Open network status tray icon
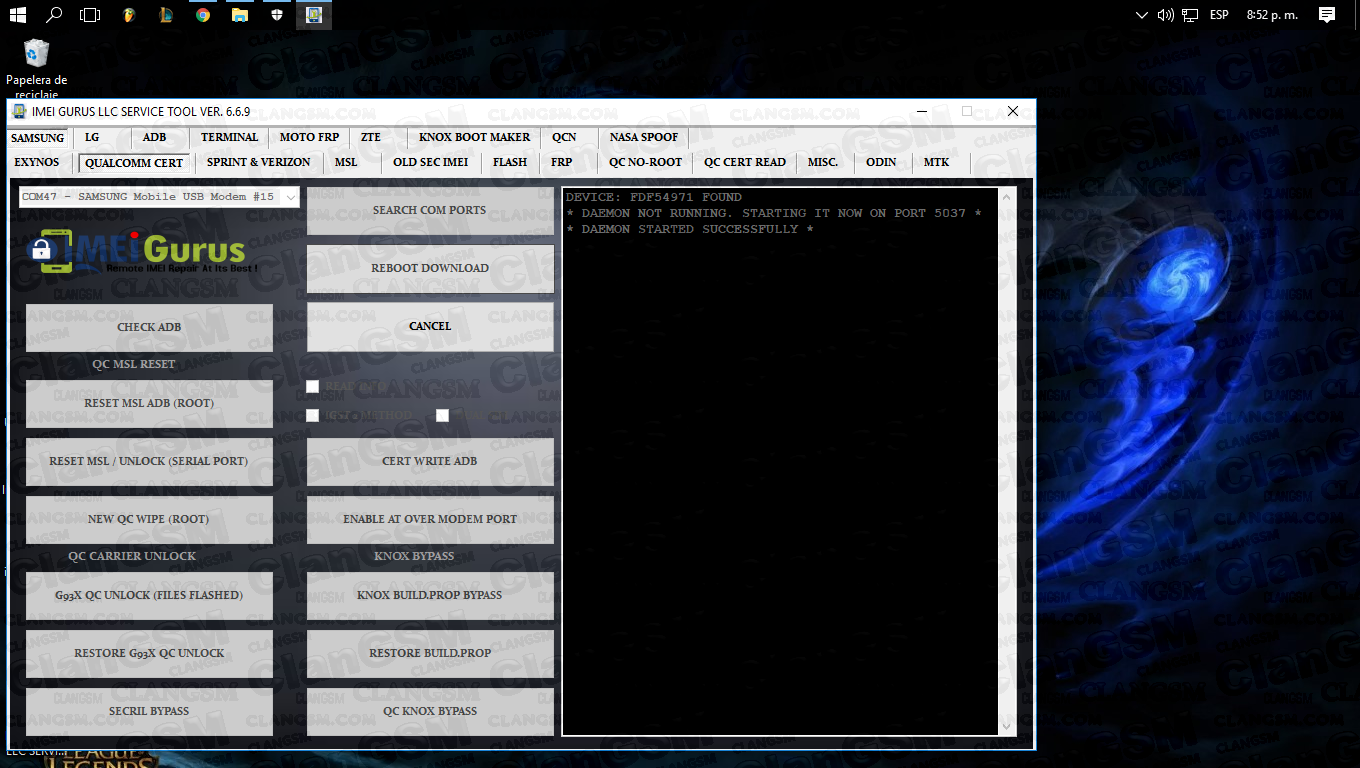 point(1190,15)
